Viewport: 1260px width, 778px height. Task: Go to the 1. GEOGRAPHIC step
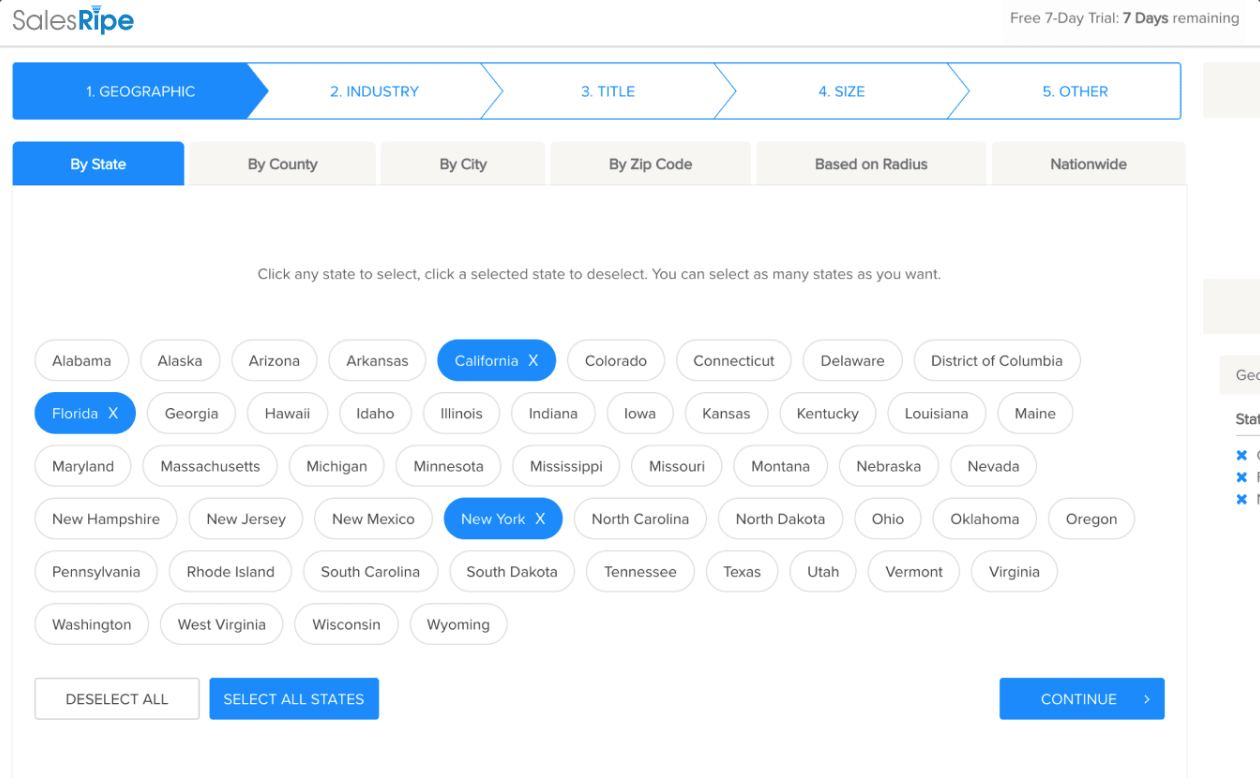click(x=140, y=91)
